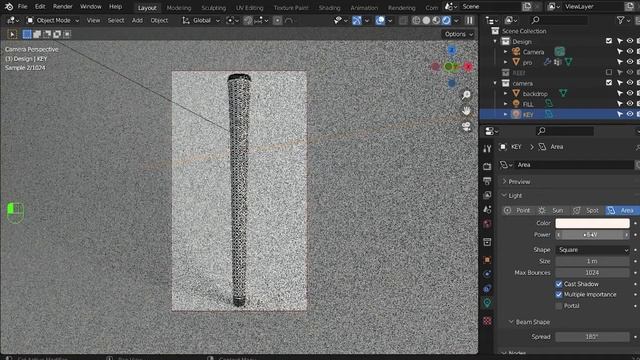Screen dimensions: 640x360
Task: Open the viewport View menu
Action: 93,20
